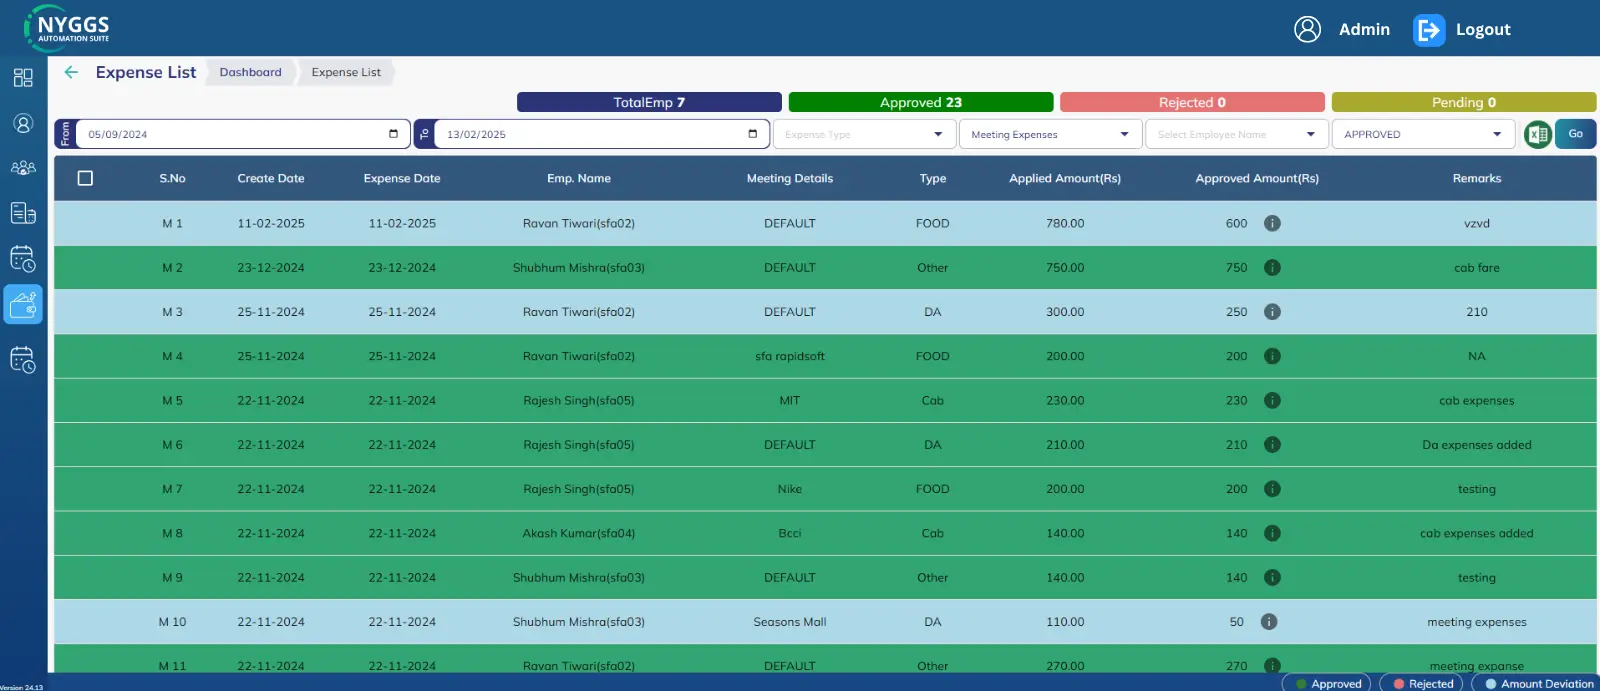Show info for M 3 approved amount

tap(1272, 312)
